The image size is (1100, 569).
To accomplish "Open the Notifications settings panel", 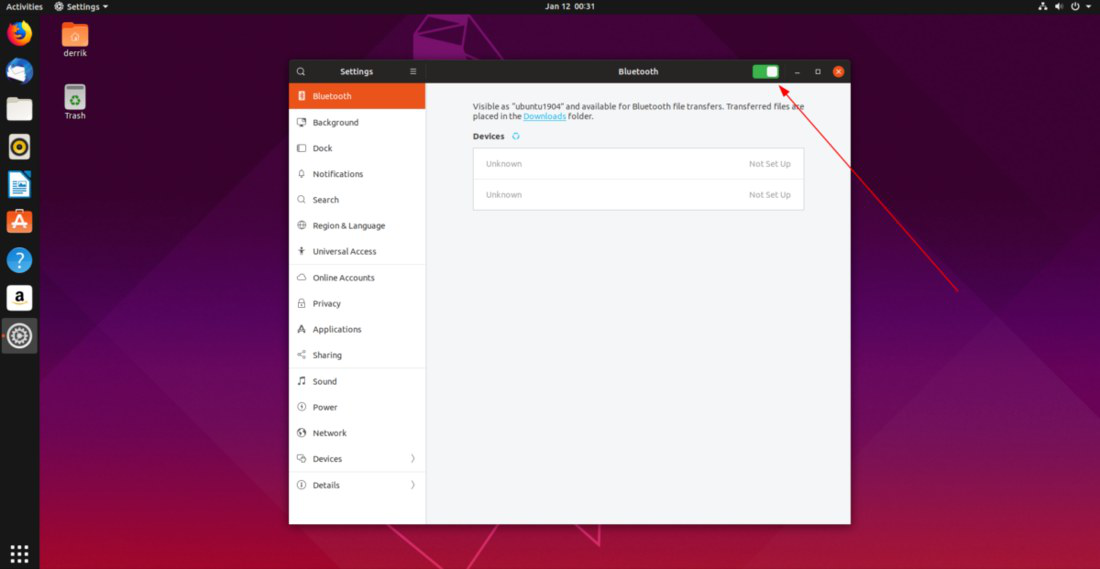I will point(357,174).
